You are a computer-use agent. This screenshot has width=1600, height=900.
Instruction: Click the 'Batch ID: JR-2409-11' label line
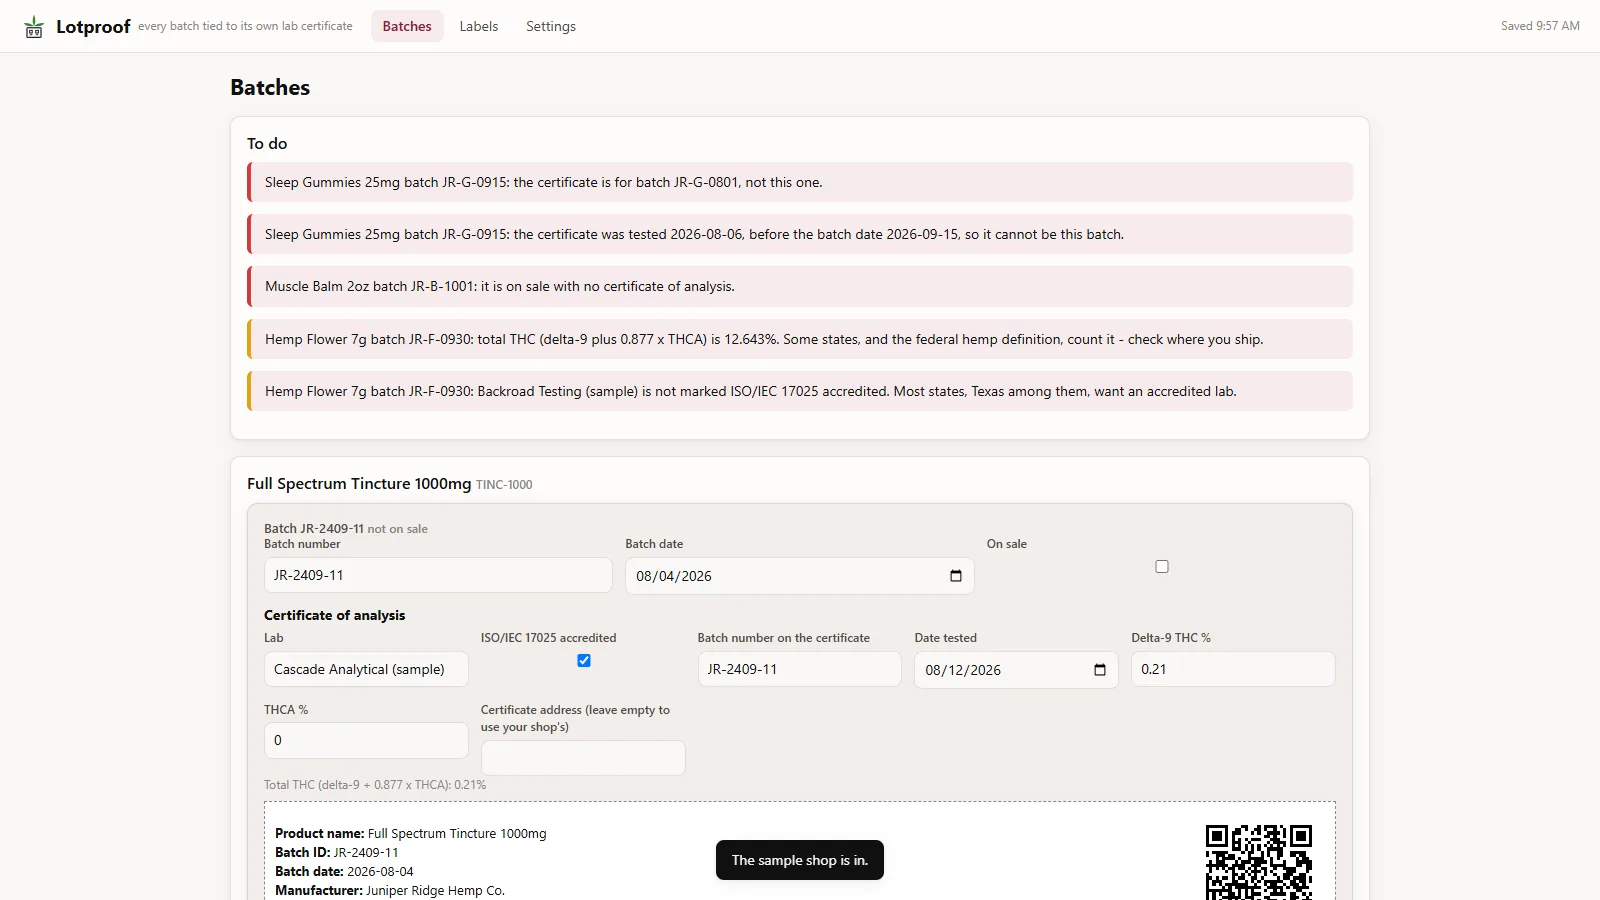[337, 852]
